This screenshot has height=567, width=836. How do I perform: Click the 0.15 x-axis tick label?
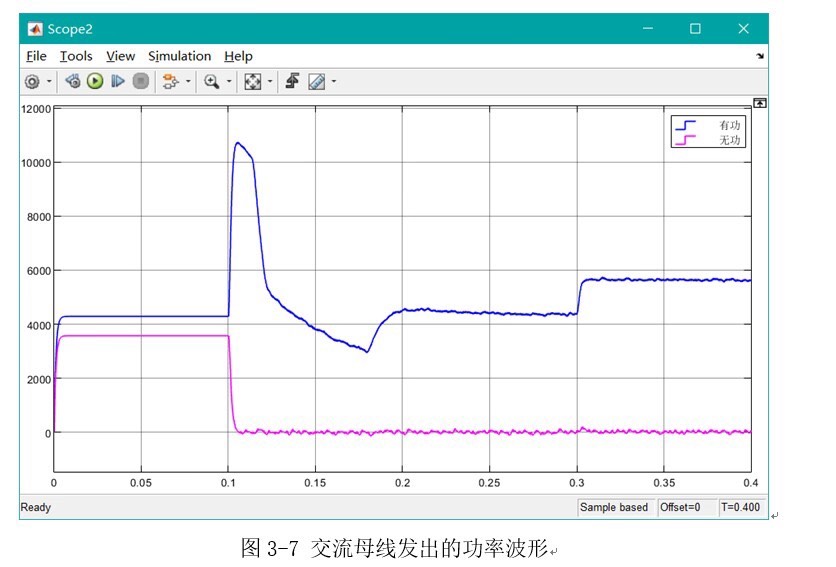[x=315, y=483]
